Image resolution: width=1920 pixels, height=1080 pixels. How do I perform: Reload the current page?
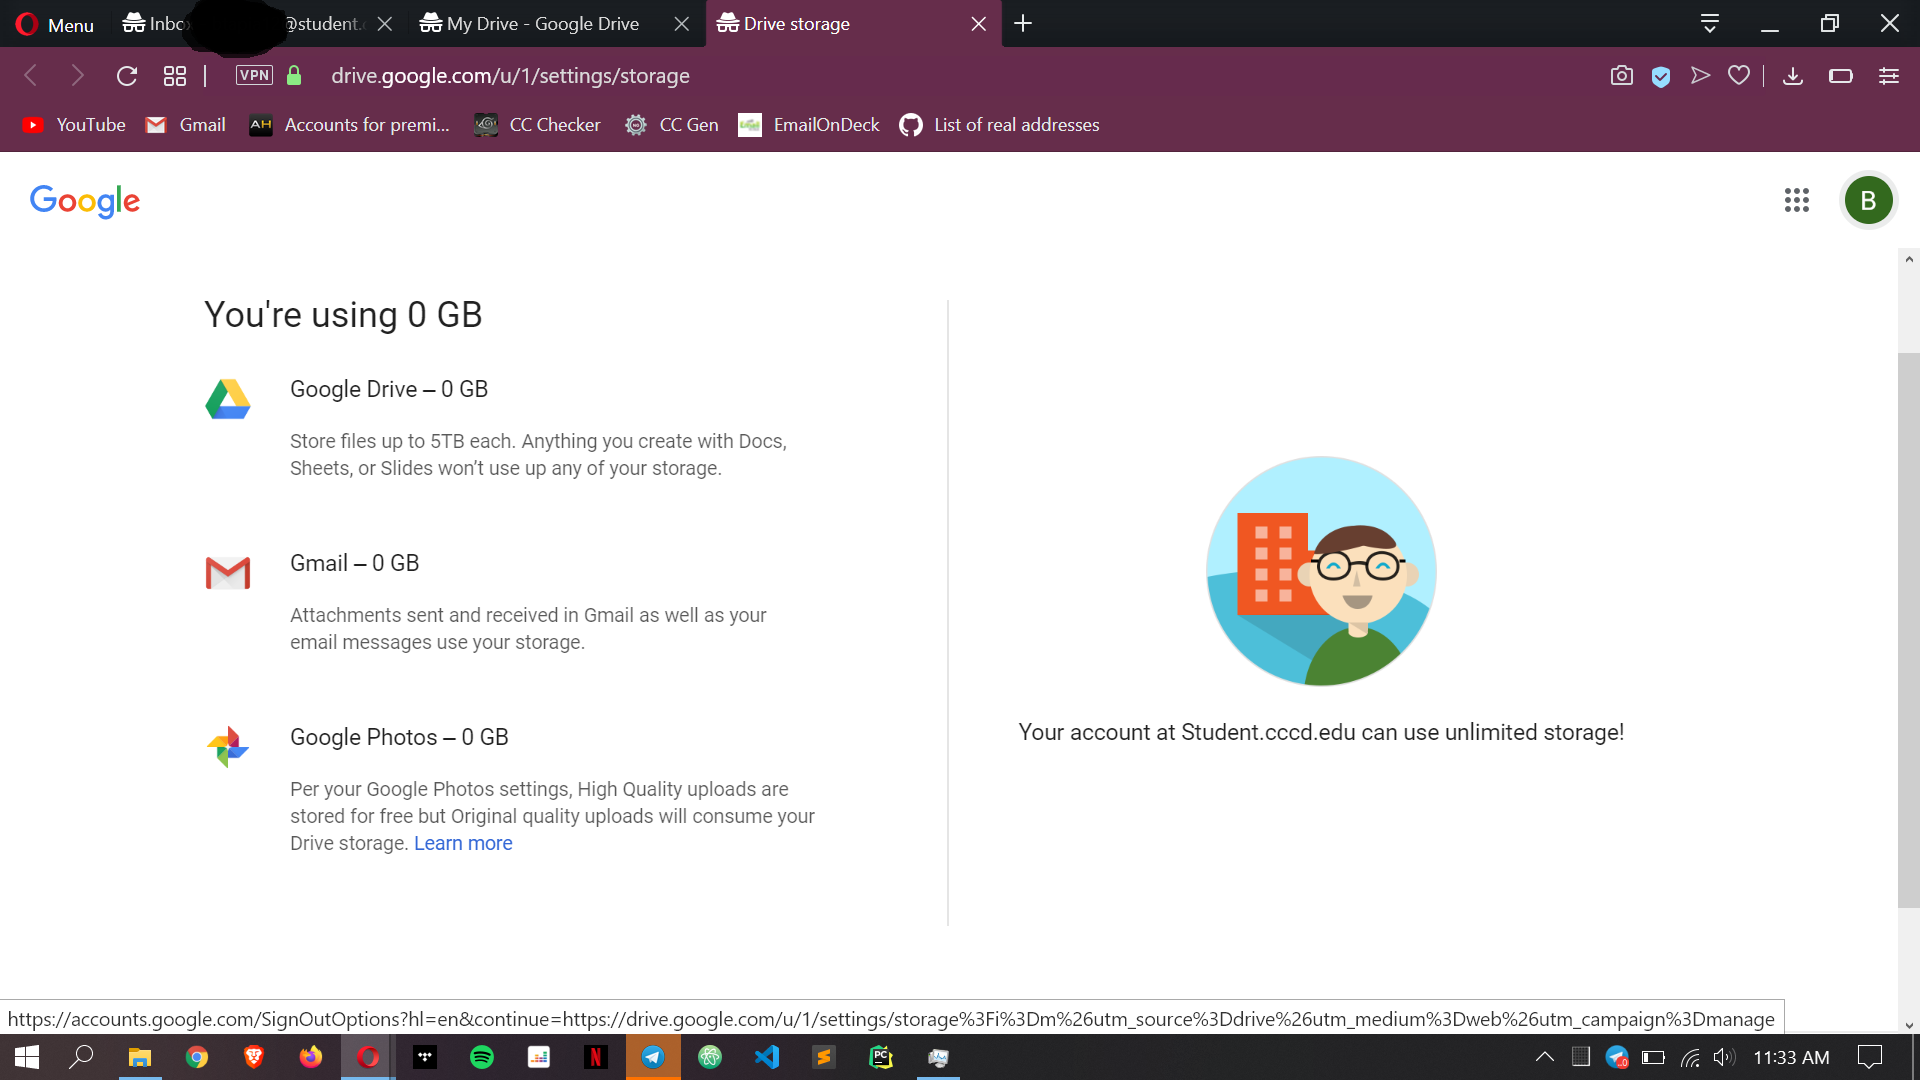[x=126, y=76]
